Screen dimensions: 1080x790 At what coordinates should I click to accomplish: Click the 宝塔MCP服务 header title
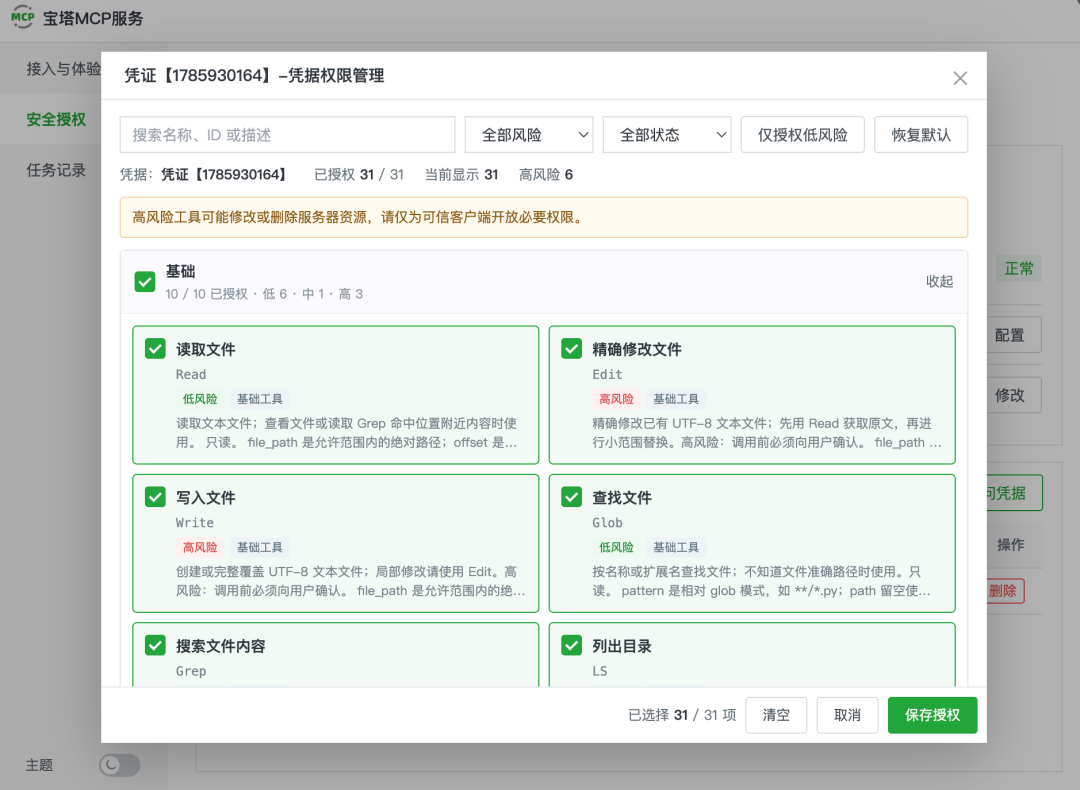[93, 19]
